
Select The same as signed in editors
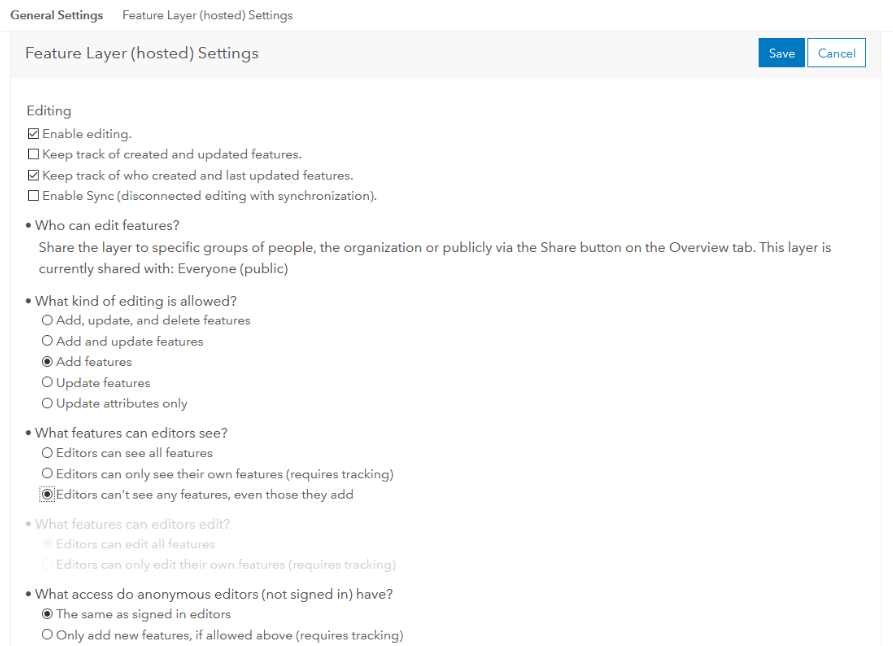(x=47, y=615)
